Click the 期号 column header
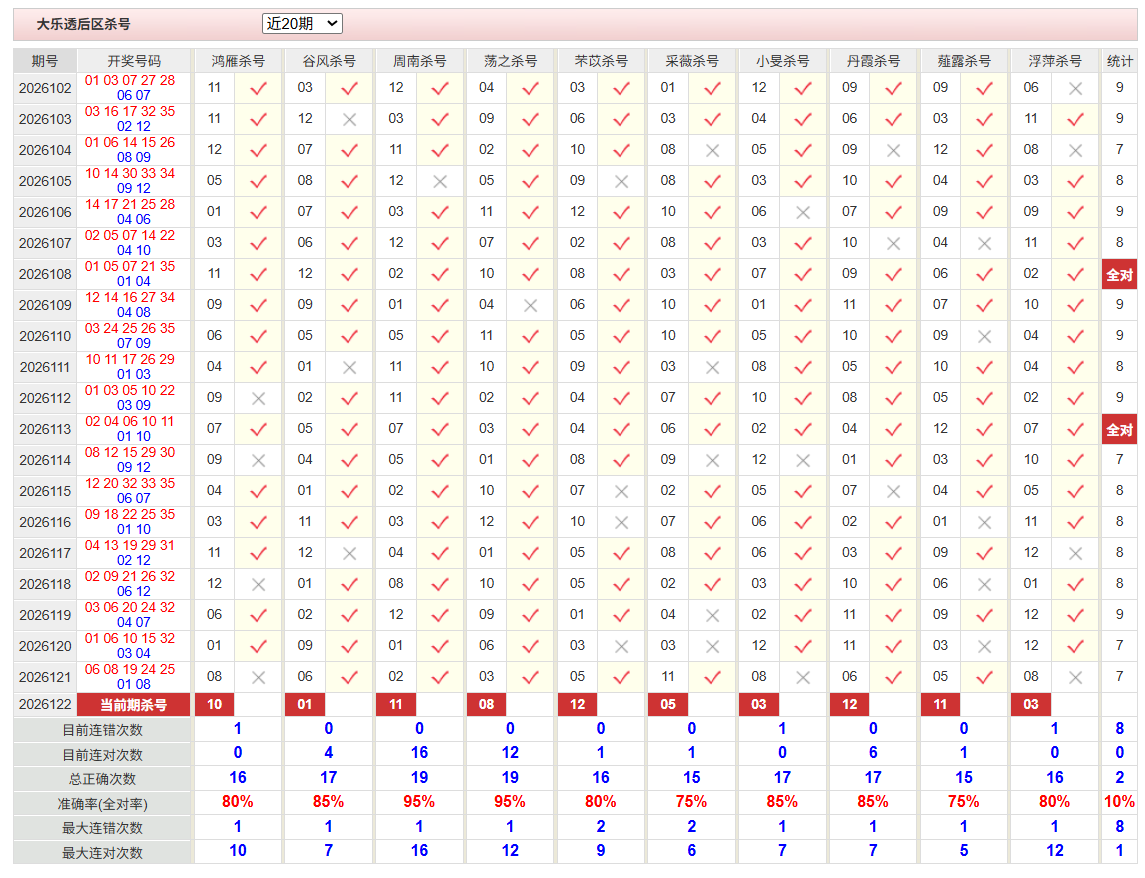Image resolution: width=1145 pixels, height=878 pixels. coord(45,61)
